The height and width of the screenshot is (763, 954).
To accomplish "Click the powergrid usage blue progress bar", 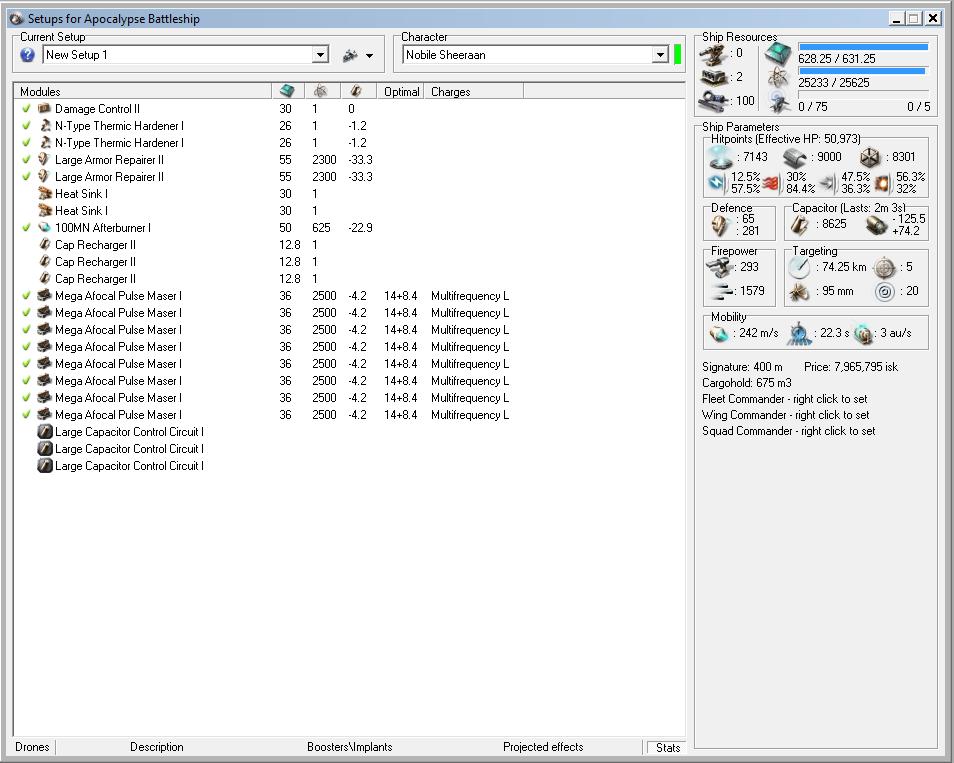I will coord(862,71).
